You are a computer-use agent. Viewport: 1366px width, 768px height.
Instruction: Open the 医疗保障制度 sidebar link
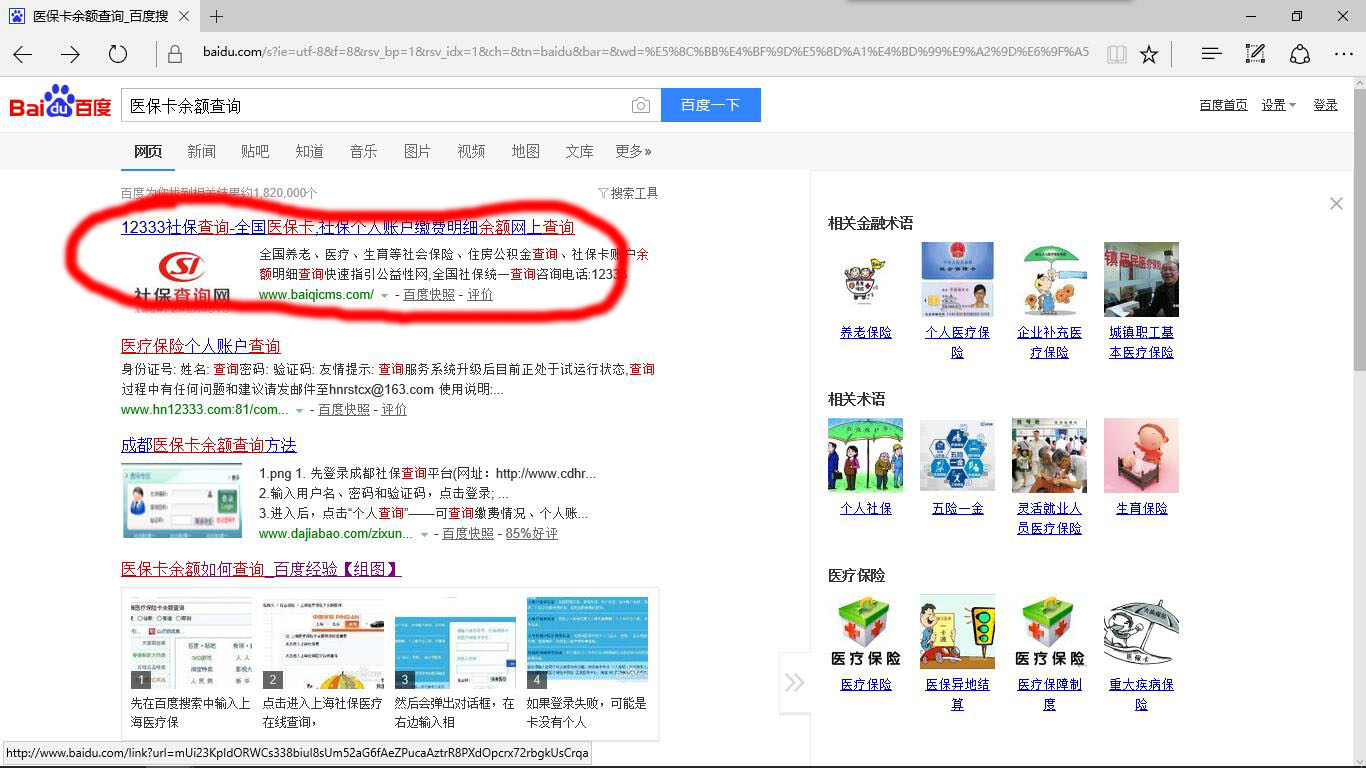pyautogui.click(x=1049, y=694)
